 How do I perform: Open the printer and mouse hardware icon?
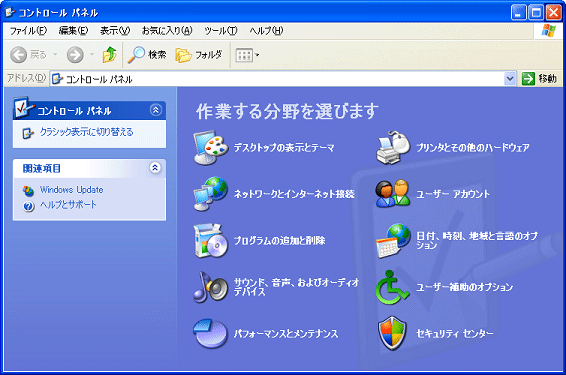click(x=393, y=148)
